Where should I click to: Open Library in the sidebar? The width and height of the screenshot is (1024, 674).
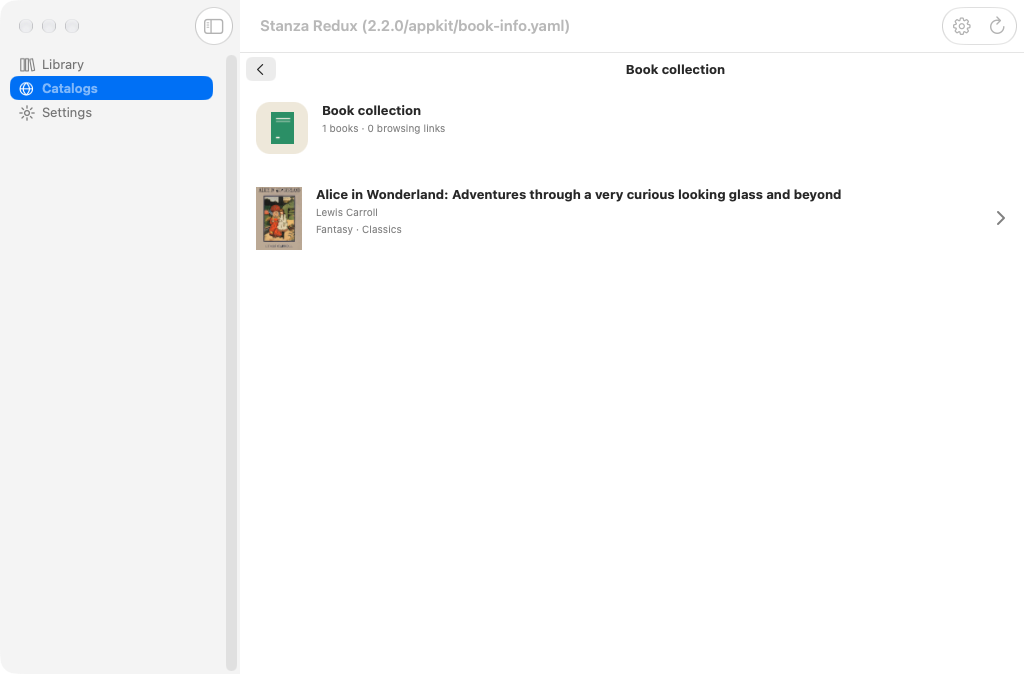point(111,64)
